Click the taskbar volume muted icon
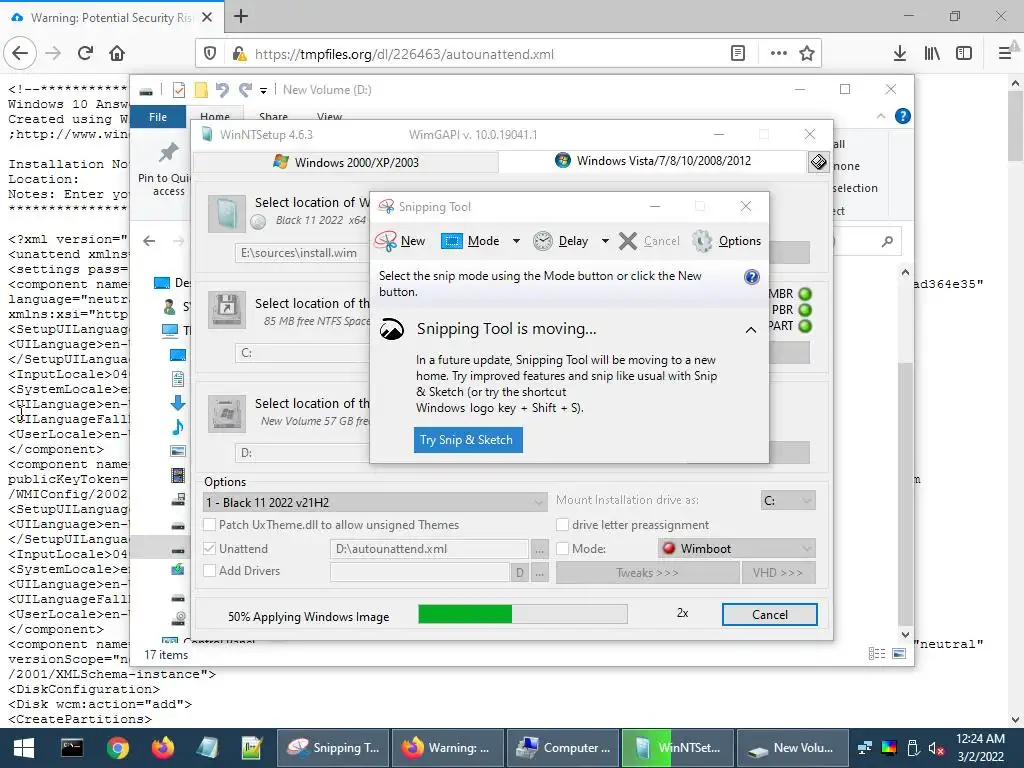The width and height of the screenshot is (1024, 768). click(x=936, y=748)
